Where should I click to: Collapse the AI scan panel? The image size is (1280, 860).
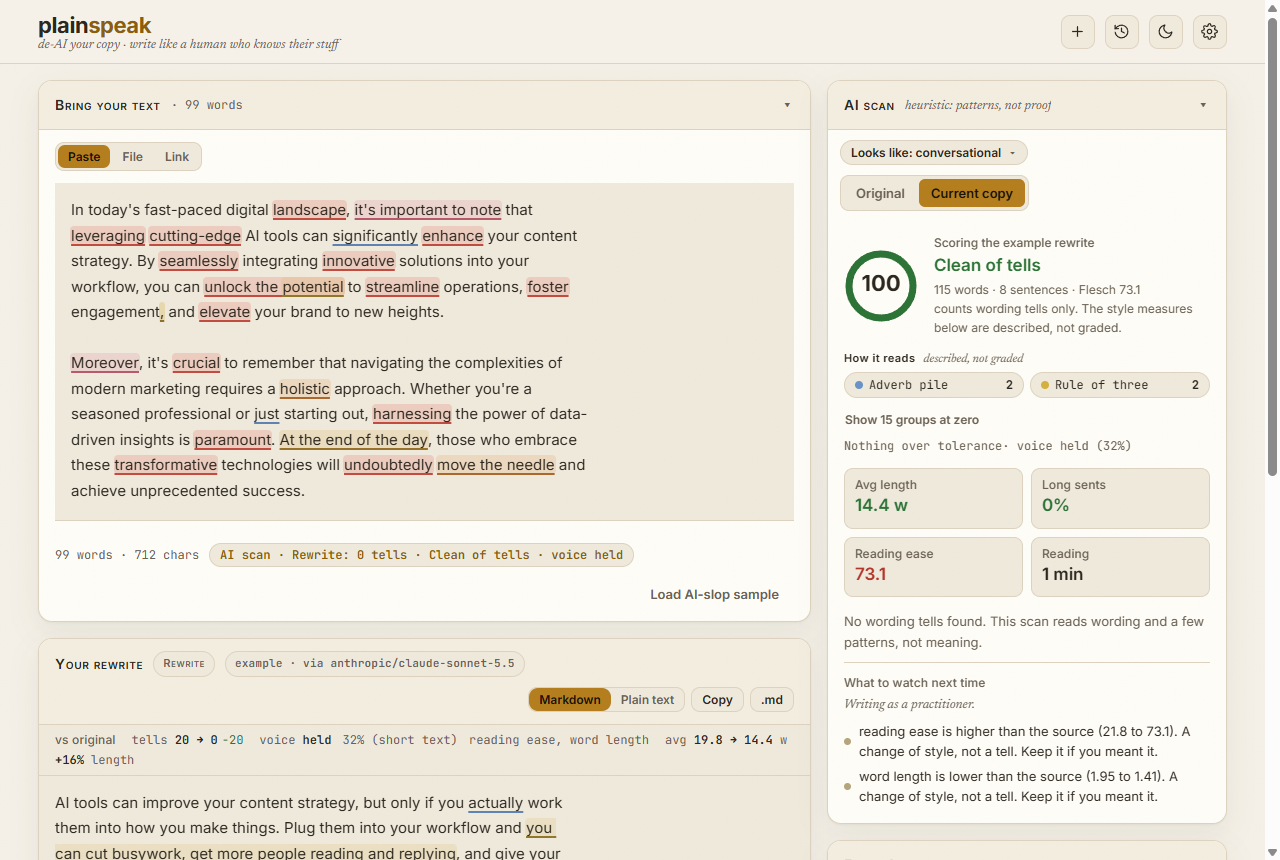pos(1203,105)
